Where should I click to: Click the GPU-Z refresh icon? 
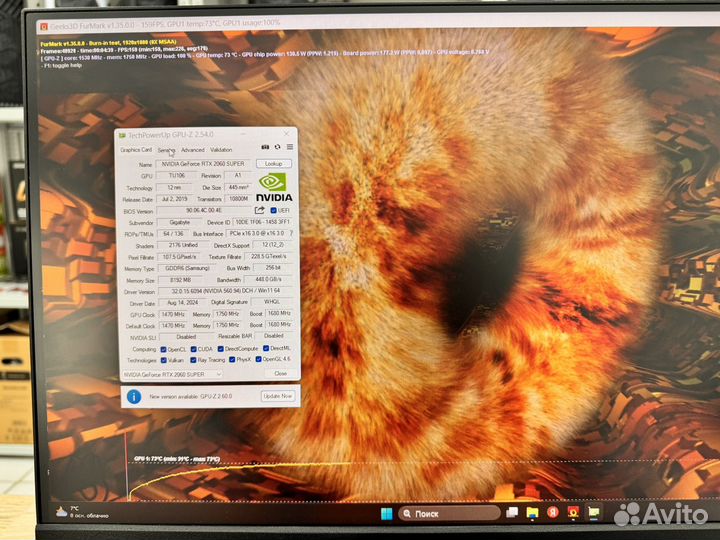pos(277,147)
